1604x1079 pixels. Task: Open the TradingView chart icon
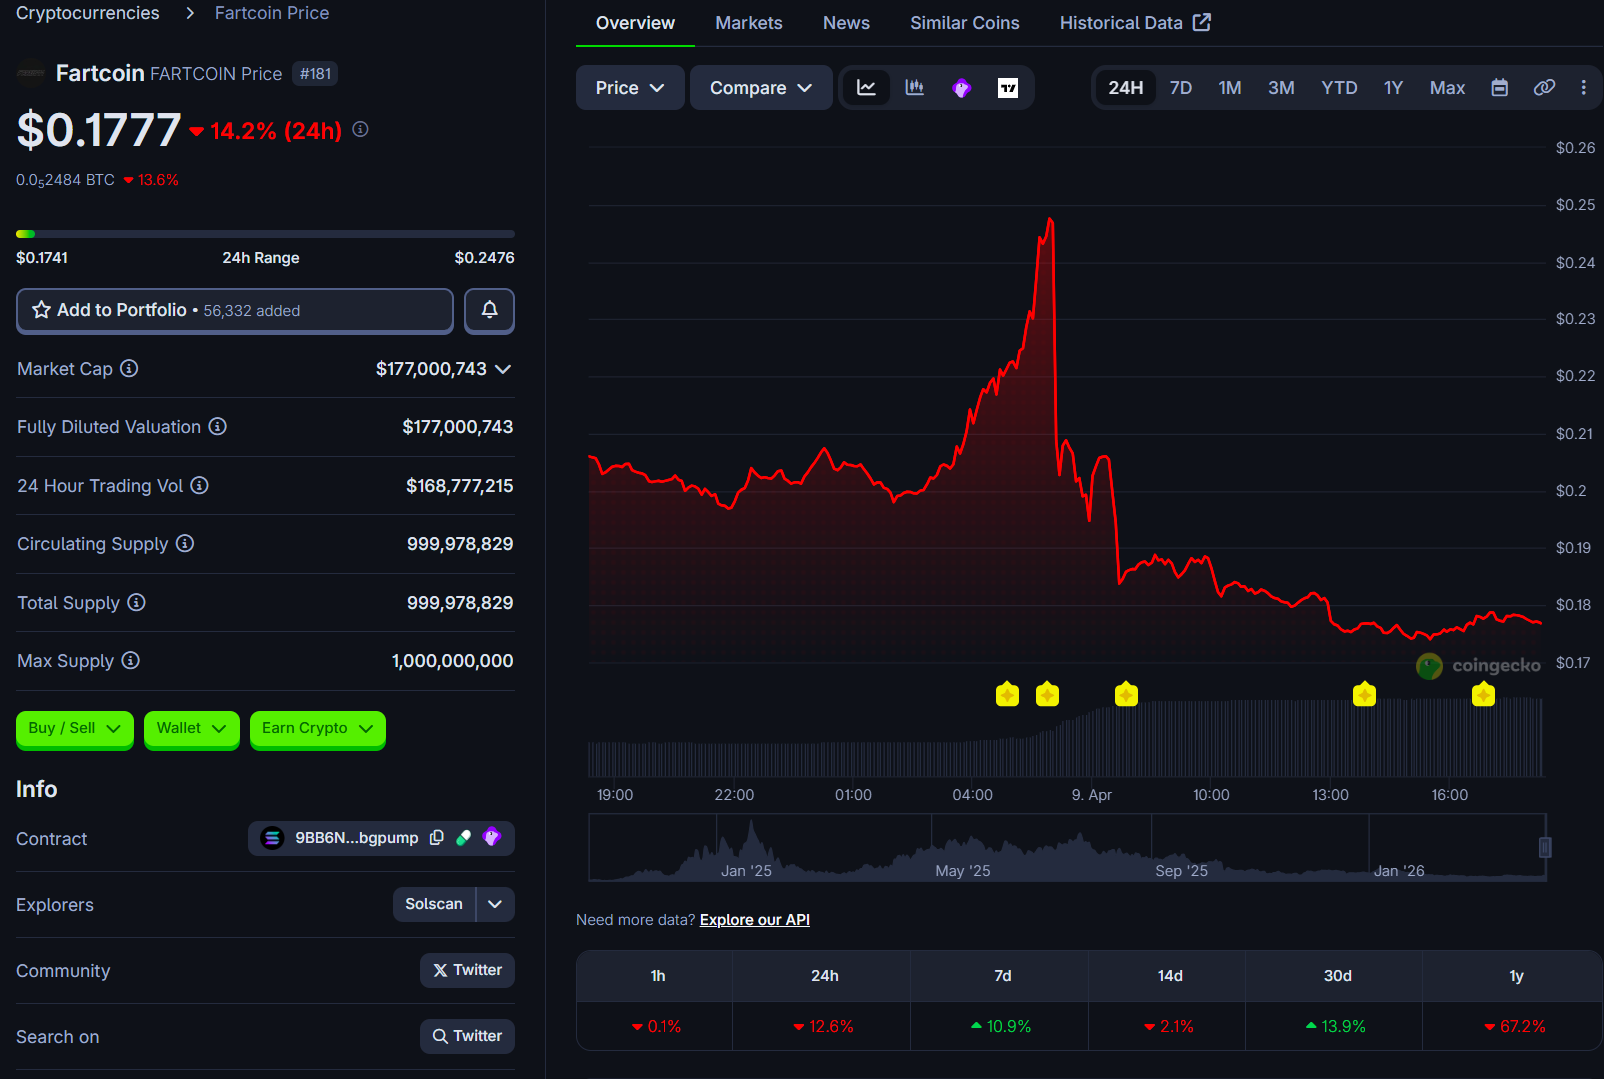click(1008, 88)
